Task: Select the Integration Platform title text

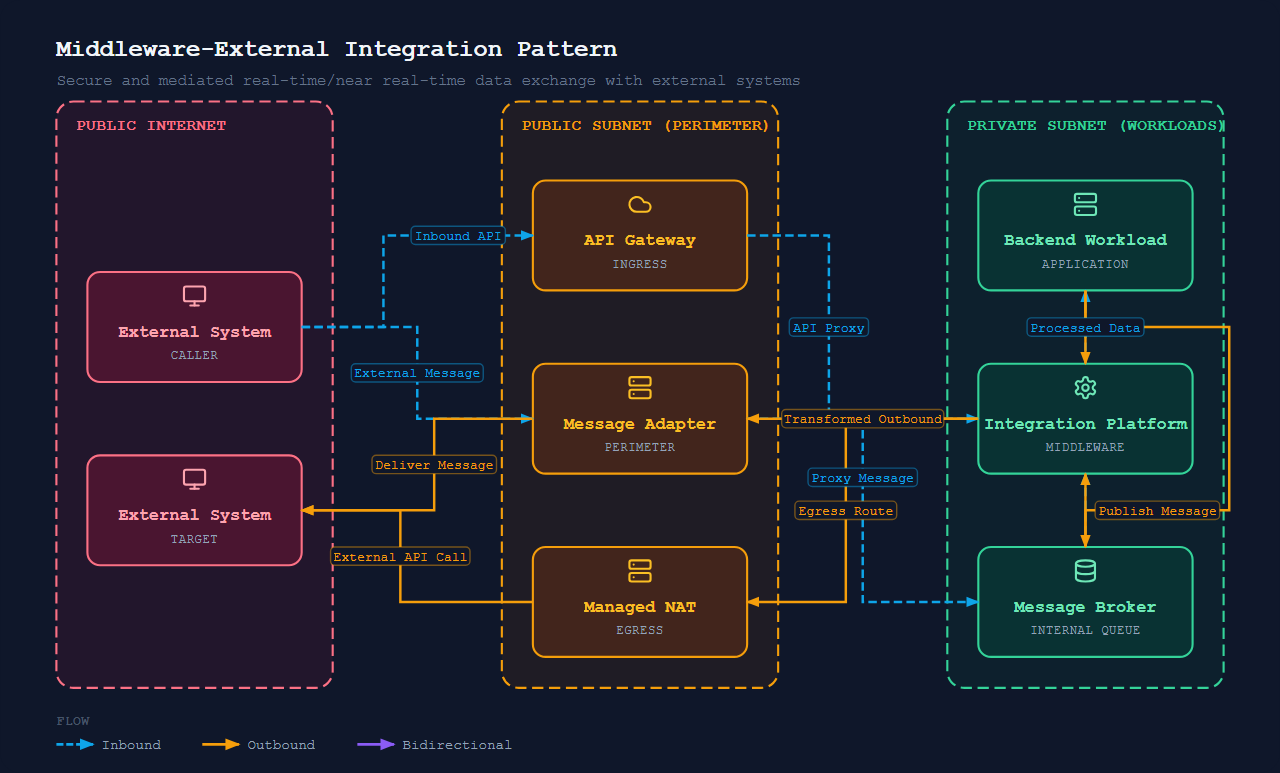Action: (x=1085, y=424)
